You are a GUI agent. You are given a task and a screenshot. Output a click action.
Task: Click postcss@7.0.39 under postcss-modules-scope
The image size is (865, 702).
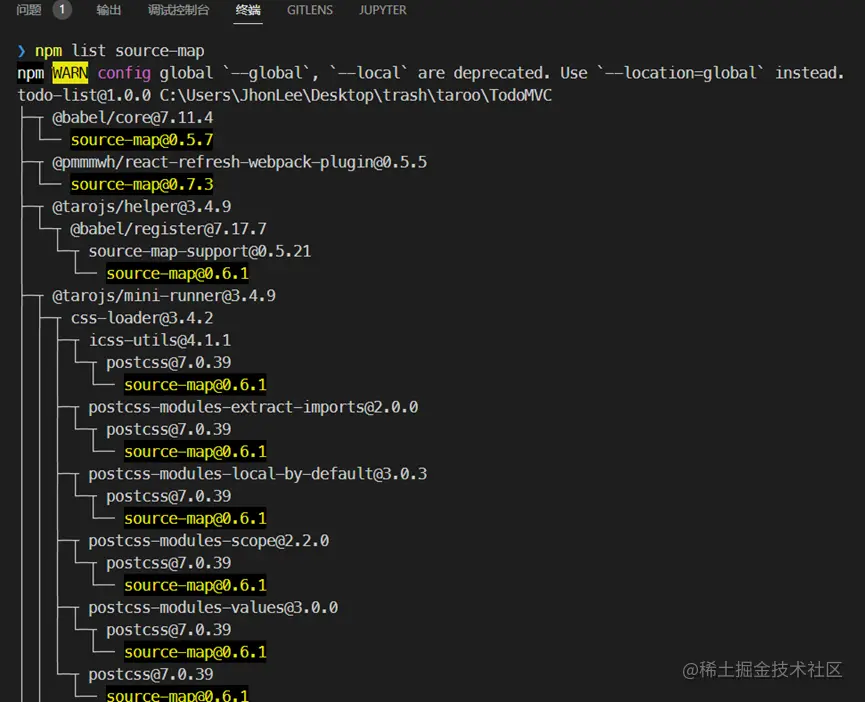168,563
